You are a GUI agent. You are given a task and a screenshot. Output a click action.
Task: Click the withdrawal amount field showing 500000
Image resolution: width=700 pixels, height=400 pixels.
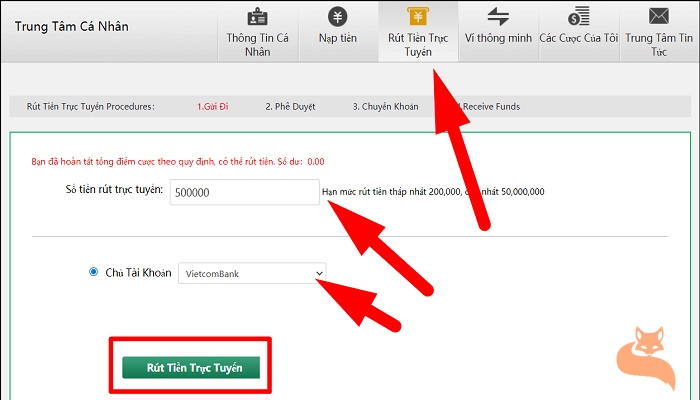coord(245,192)
